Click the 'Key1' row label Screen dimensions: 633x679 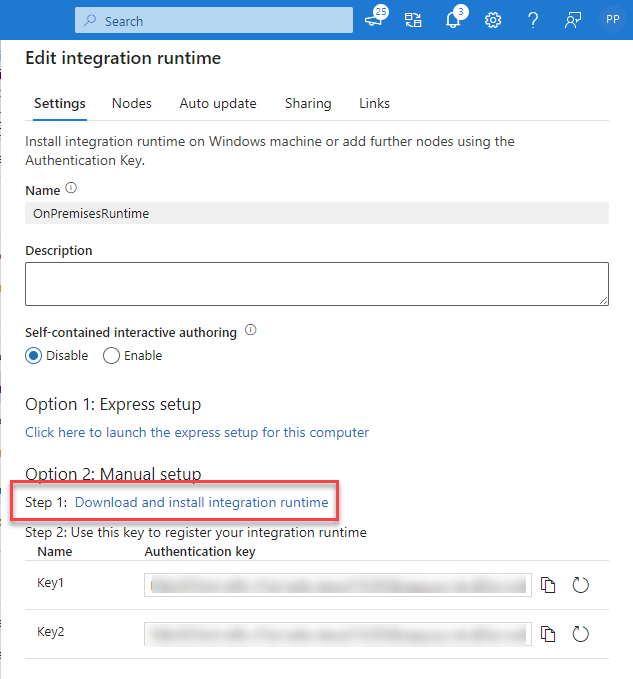point(50,583)
